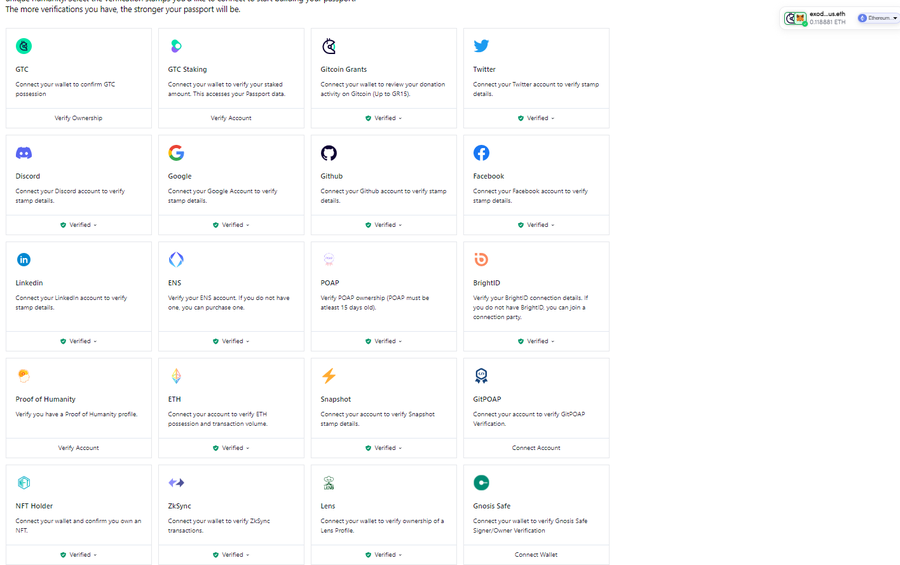Image resolution: width=900 pixels, height=565 pixels.
Task: Click the LinkedIn logo icon
Action: point(24,260)
